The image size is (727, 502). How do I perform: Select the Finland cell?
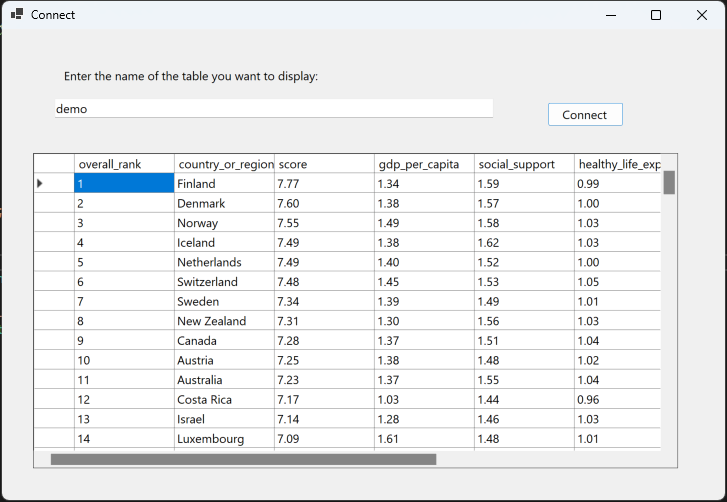224,184
